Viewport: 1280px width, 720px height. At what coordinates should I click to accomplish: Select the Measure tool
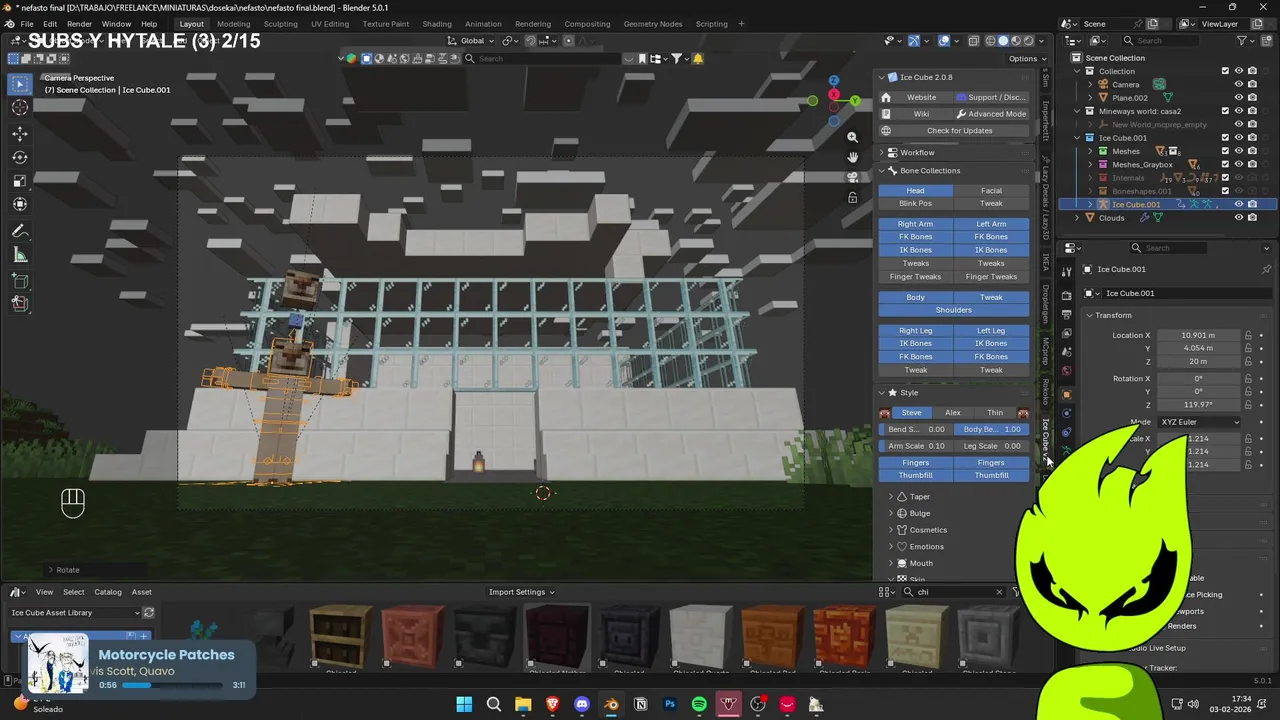click(x=20, y=255)
